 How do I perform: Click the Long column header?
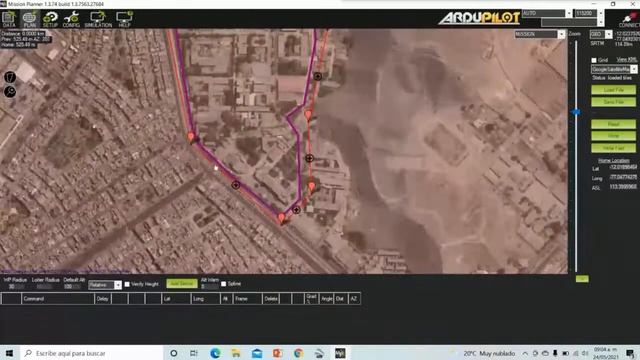coord(205,299)
